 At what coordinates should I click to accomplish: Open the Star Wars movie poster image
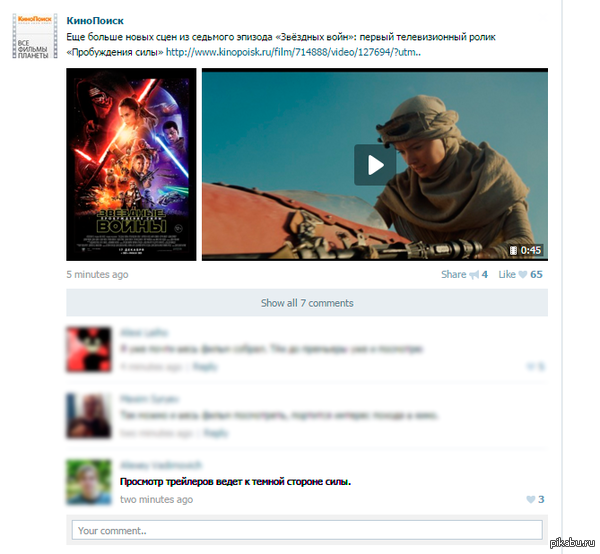pyautogui.click(x=131, y=164)
